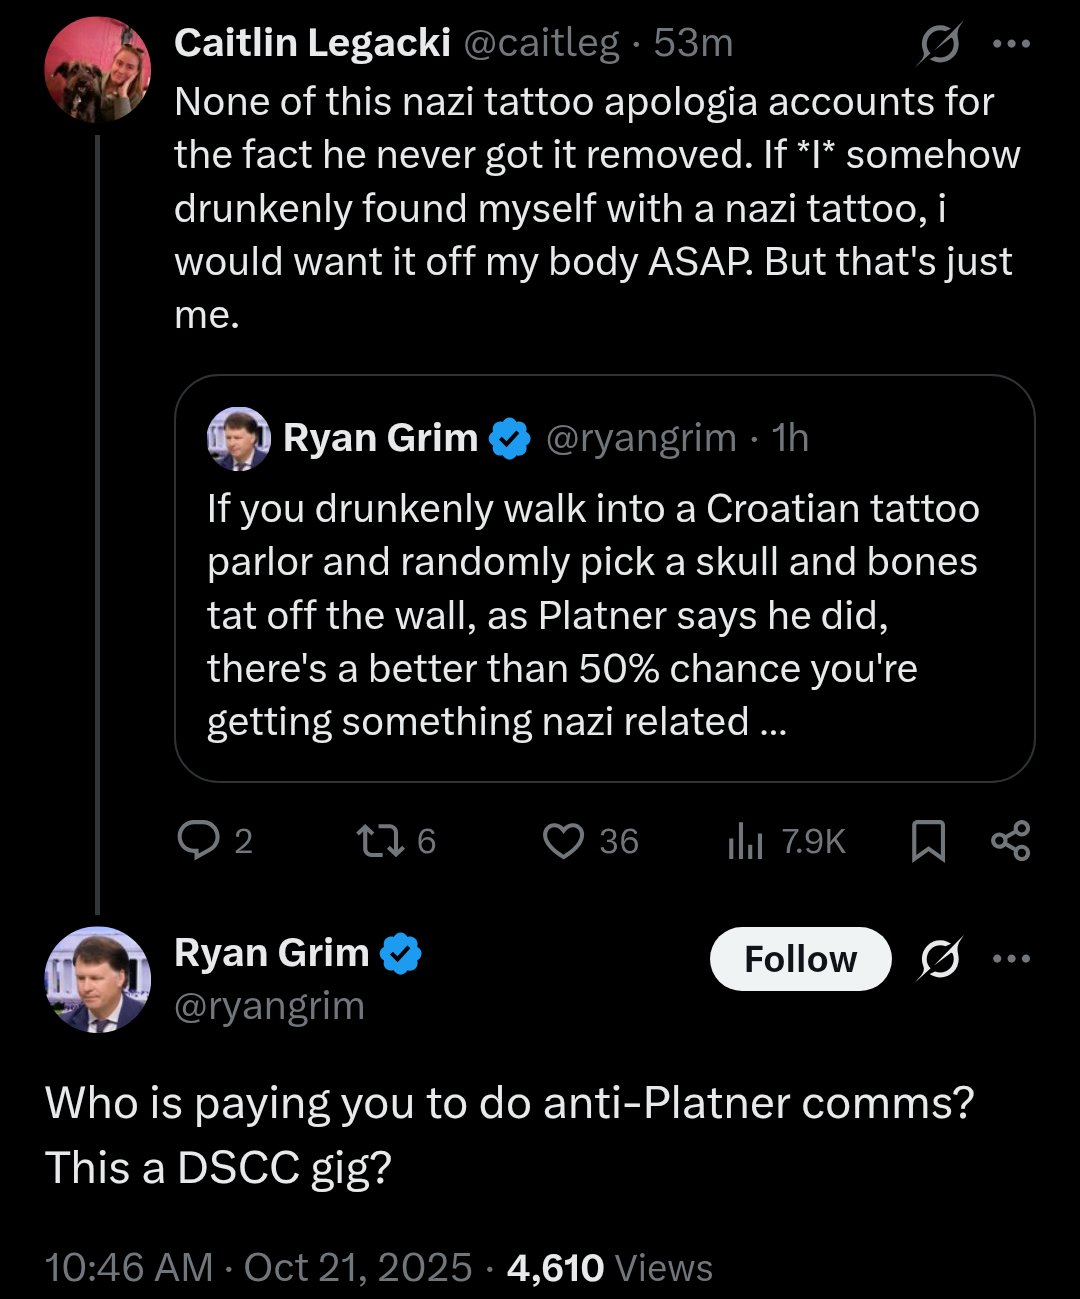1080x1299 pixels.
Task: Open the 10:46 AM Oct 21, 2025 timestamp
Action: pyautogui.click(x=258, y=1267)
